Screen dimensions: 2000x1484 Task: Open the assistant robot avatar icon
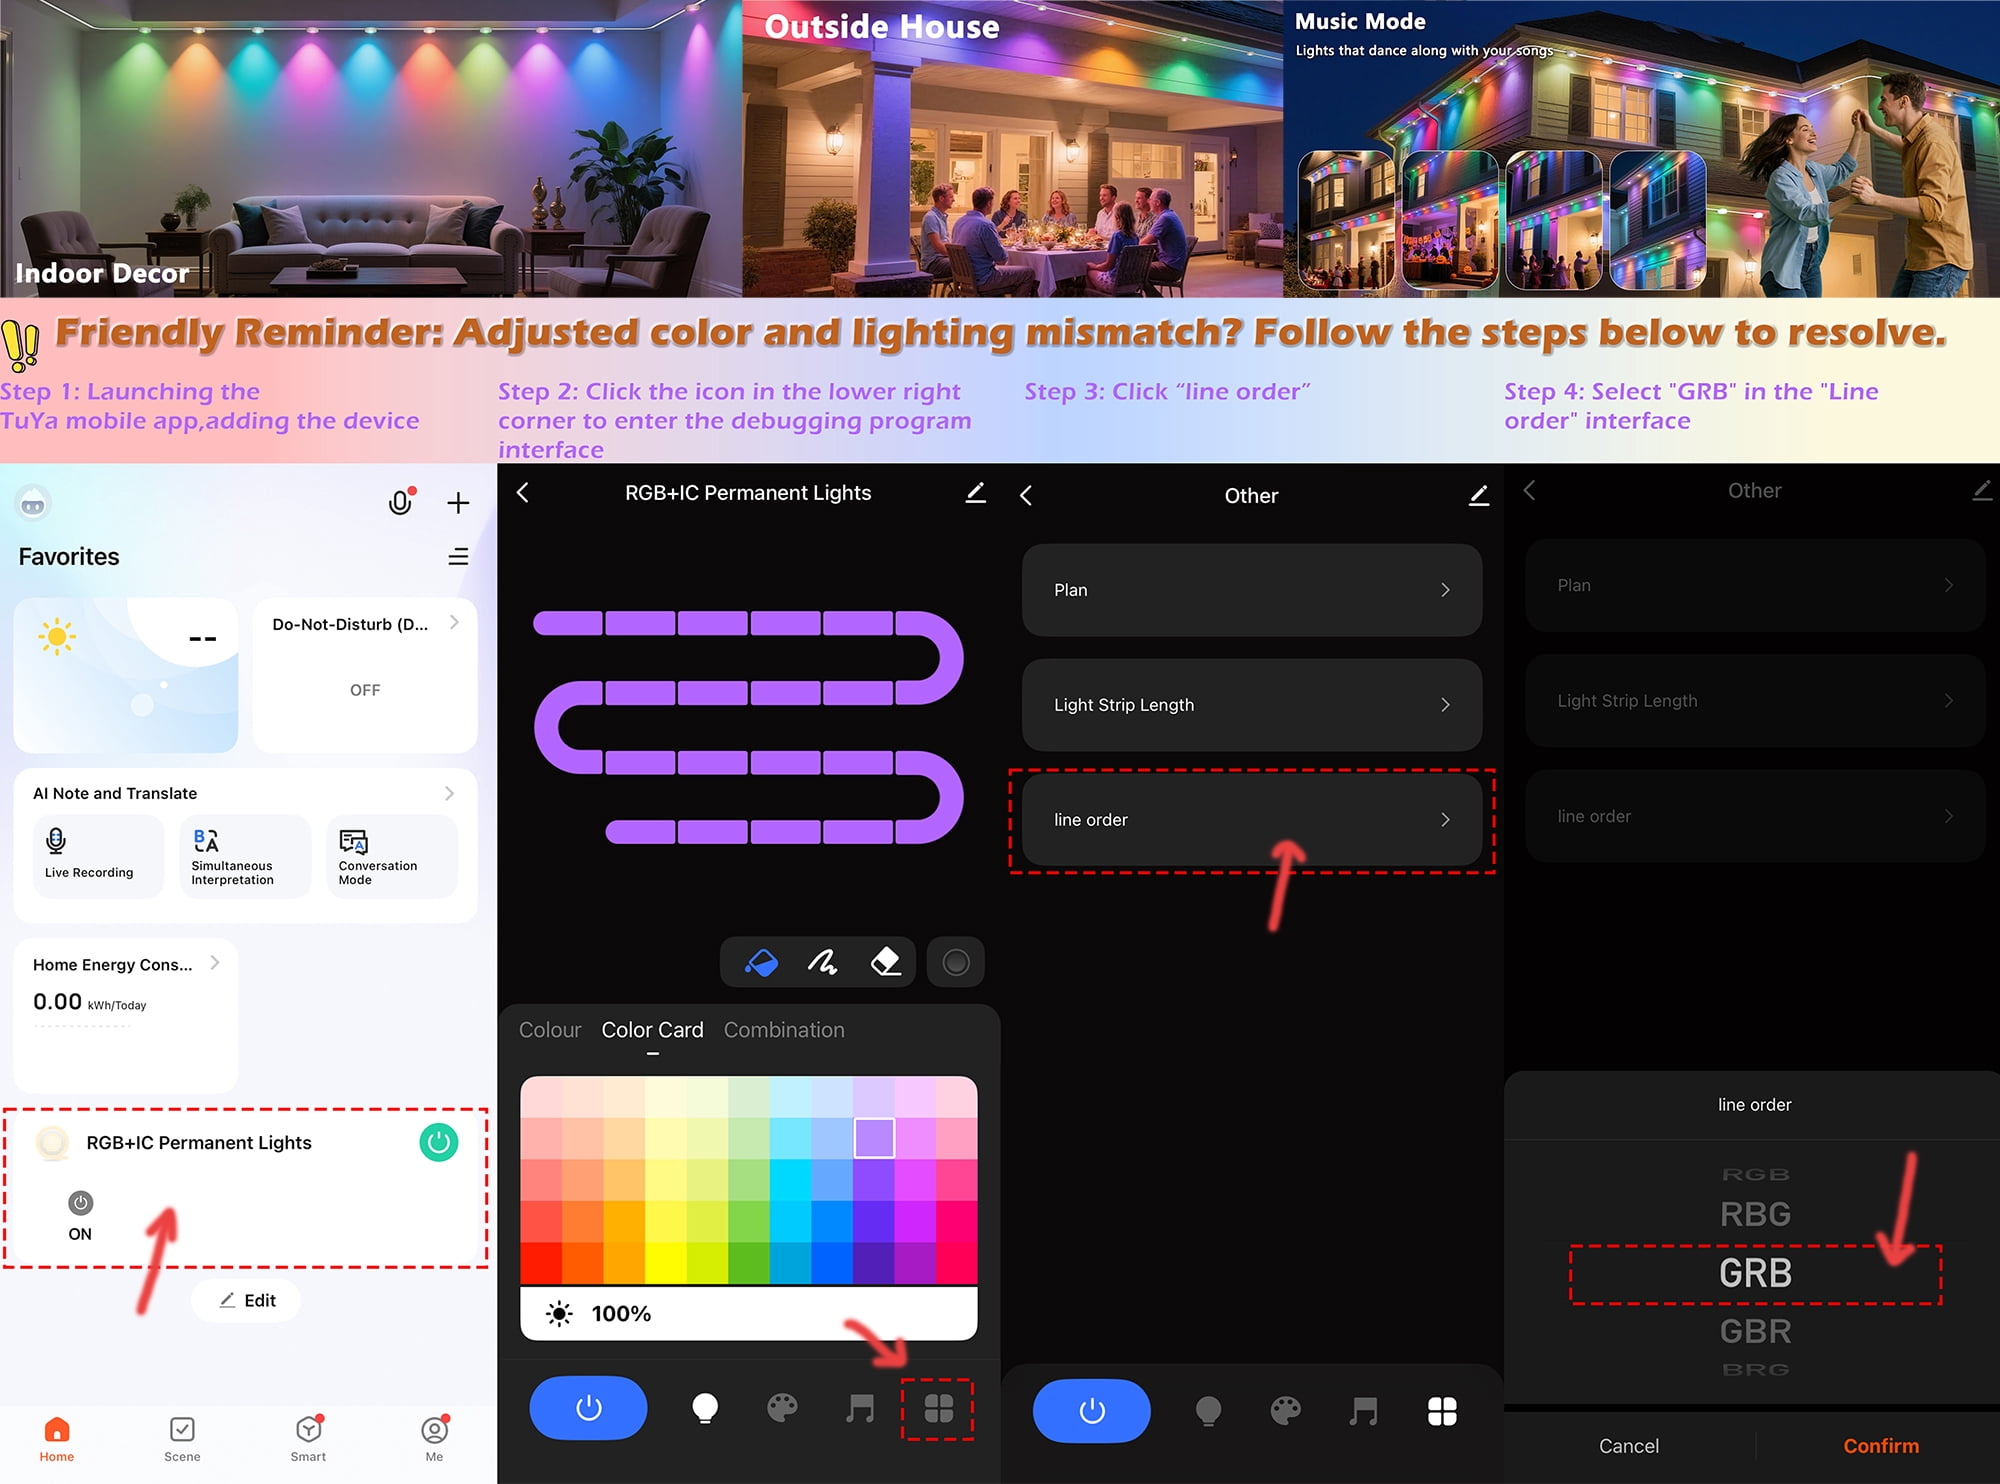click(x=33, y=504)
